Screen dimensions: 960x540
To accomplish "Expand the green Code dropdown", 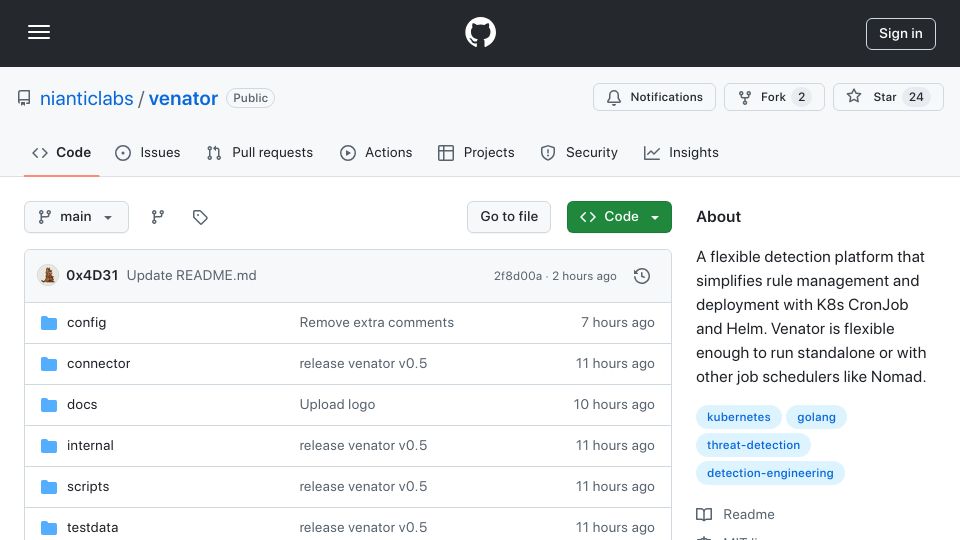I will pyautogui.click(x=619, y=217).
